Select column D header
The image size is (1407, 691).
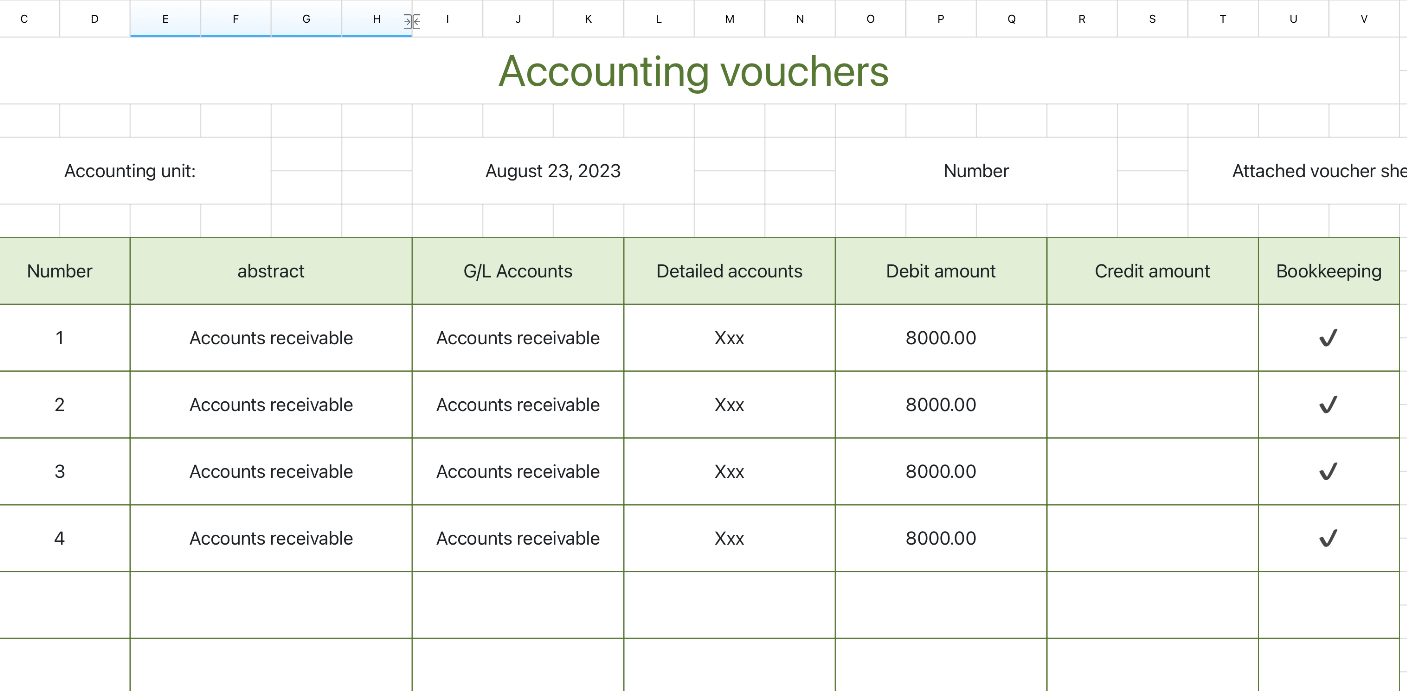pyautogui.click(x=95, y=19)
